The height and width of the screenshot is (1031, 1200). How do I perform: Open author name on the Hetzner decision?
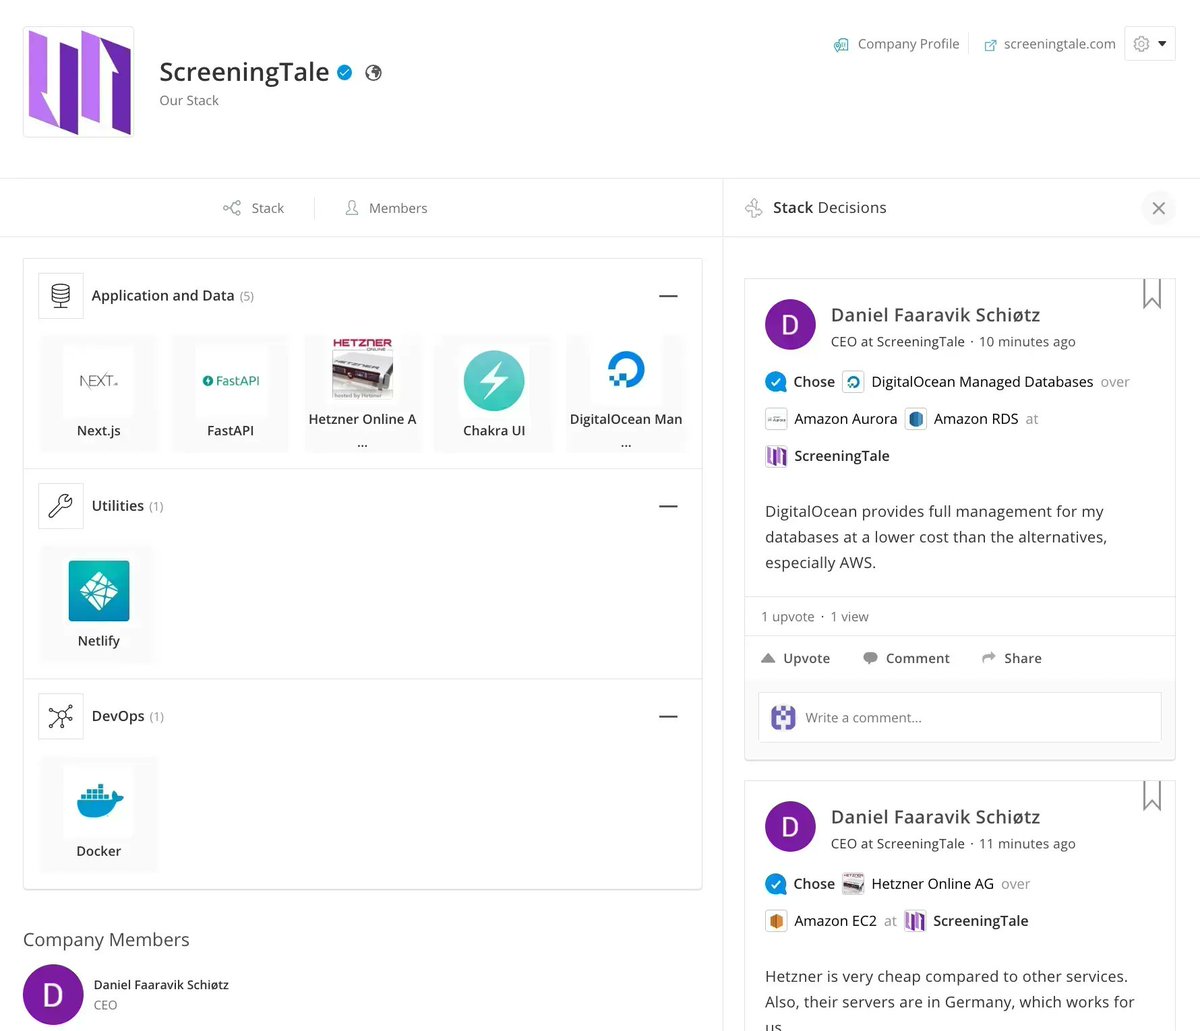(x=935, y=817)
